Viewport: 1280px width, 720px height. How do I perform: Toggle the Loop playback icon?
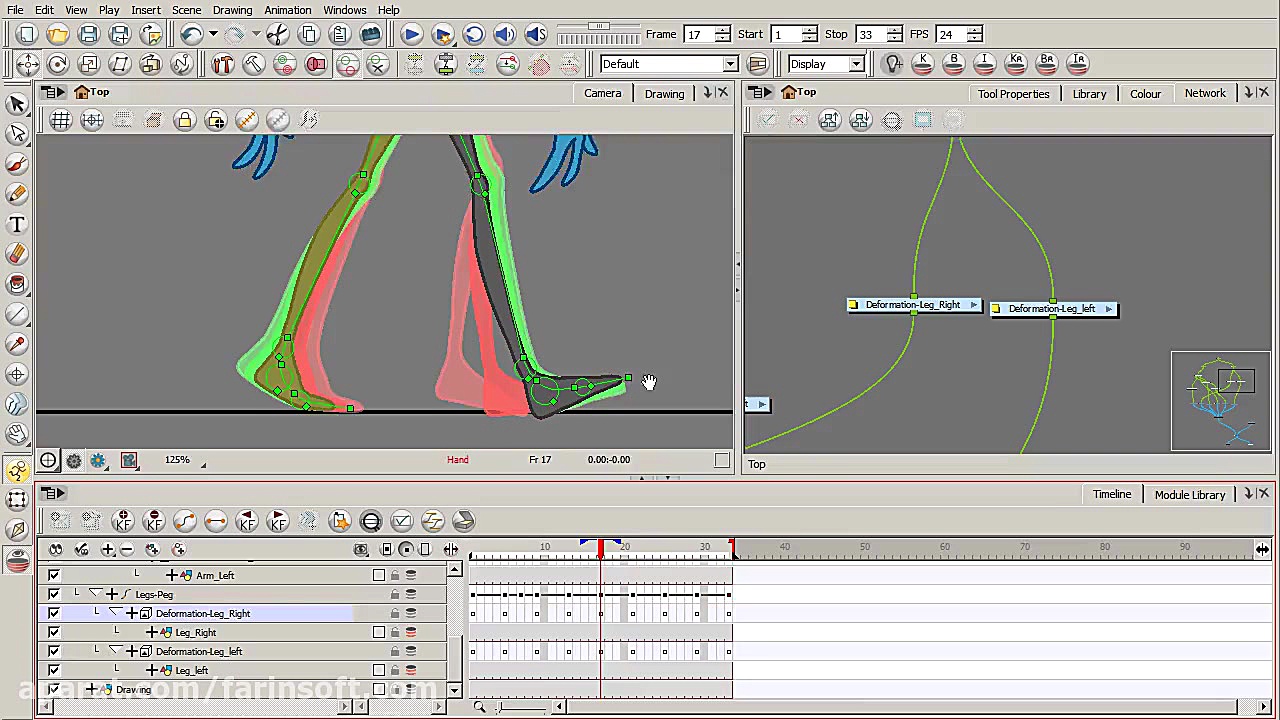(x=474, y=35)
